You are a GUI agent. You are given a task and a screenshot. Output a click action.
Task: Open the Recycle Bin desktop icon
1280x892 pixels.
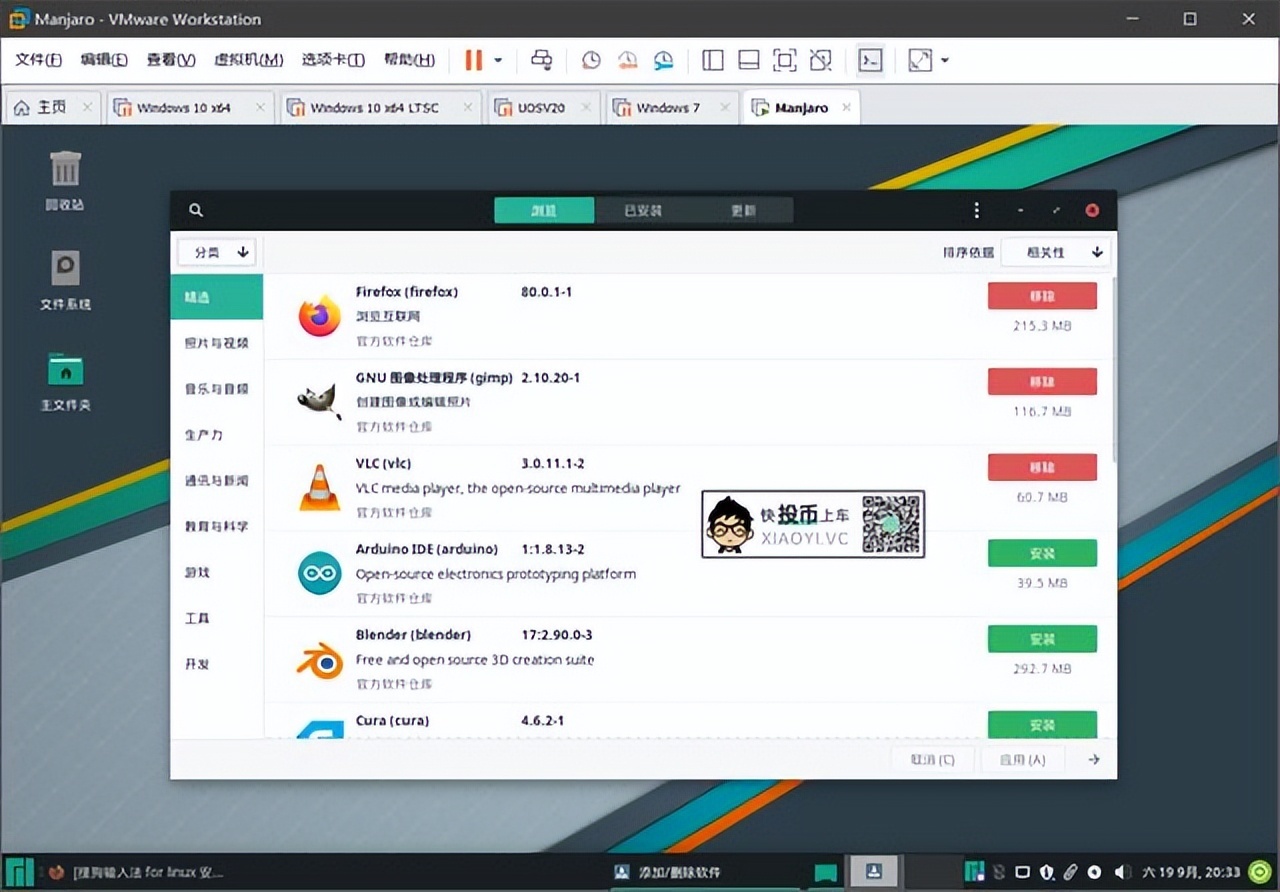(x=65, y=181)
